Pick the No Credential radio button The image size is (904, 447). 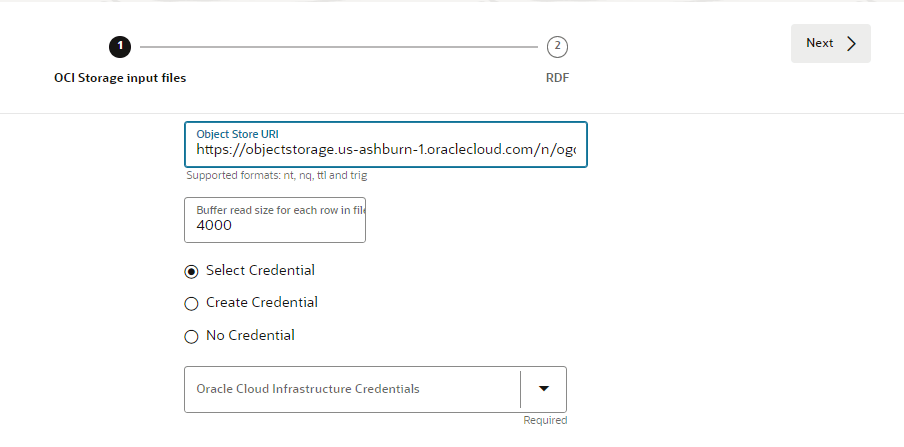[192, 337]
